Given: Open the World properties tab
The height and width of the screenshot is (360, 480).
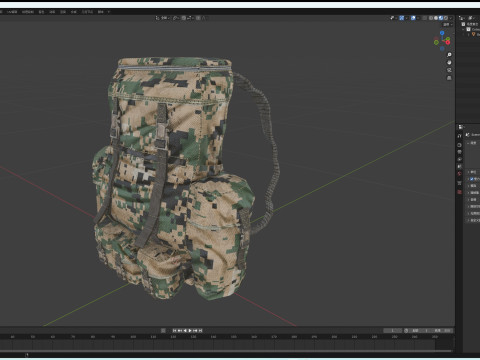Looking at the screenshot, I should (459, 173).
